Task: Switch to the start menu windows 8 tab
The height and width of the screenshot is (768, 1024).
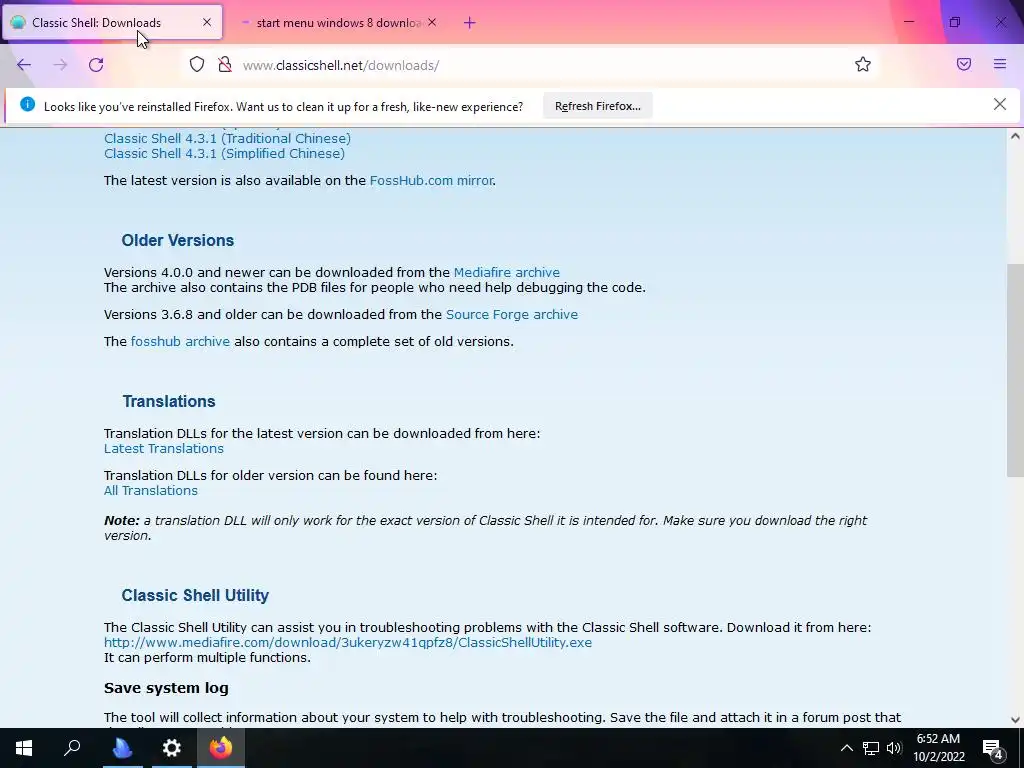Action: pos(337,23)
